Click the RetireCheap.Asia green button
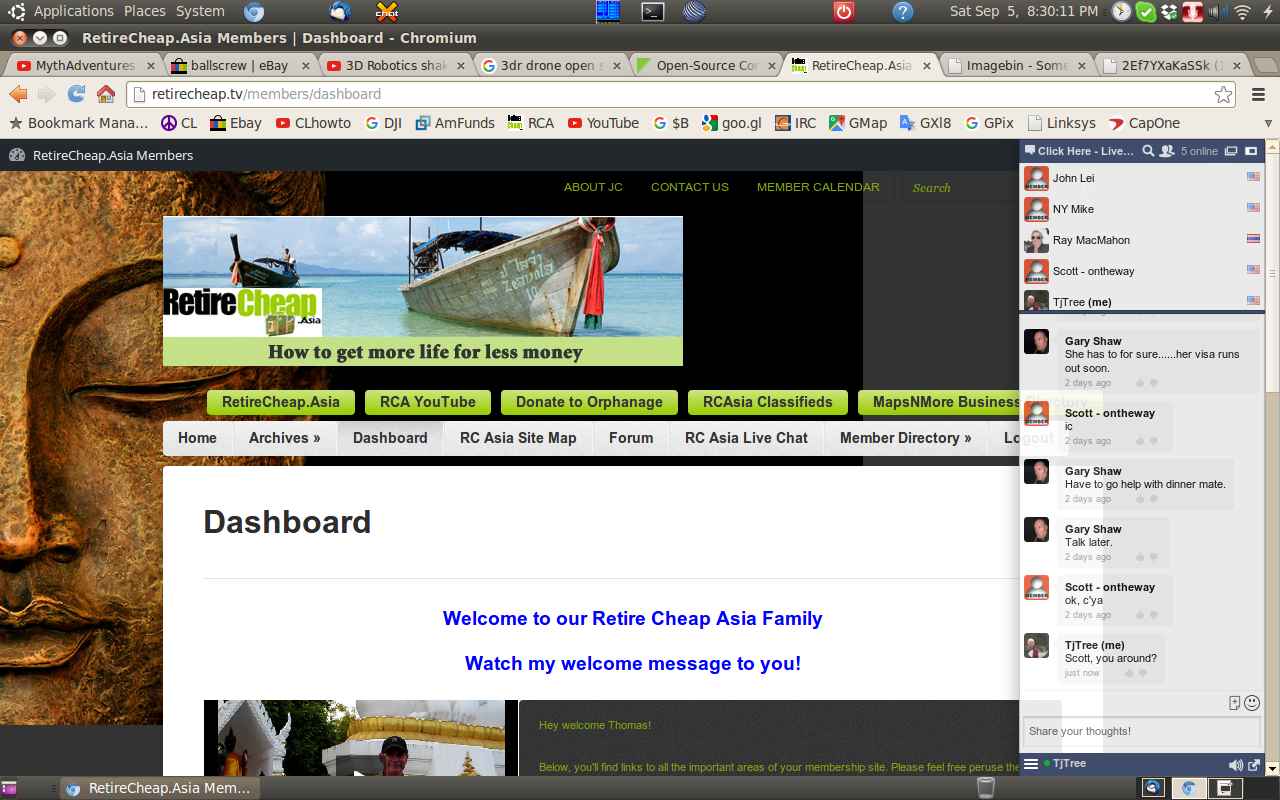Viewport: 1280px width, 800px height. 281,402
